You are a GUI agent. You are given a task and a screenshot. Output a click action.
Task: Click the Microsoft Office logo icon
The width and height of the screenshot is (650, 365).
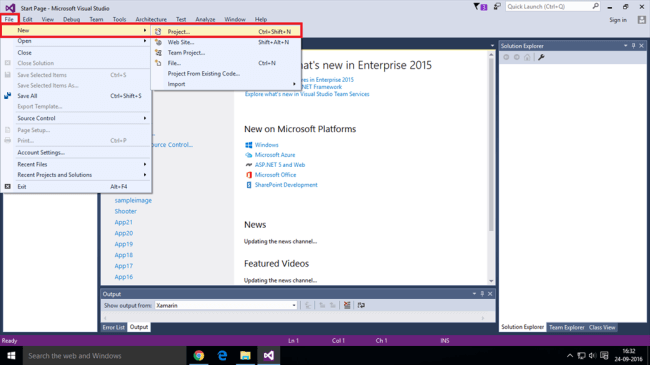[249, 175]
